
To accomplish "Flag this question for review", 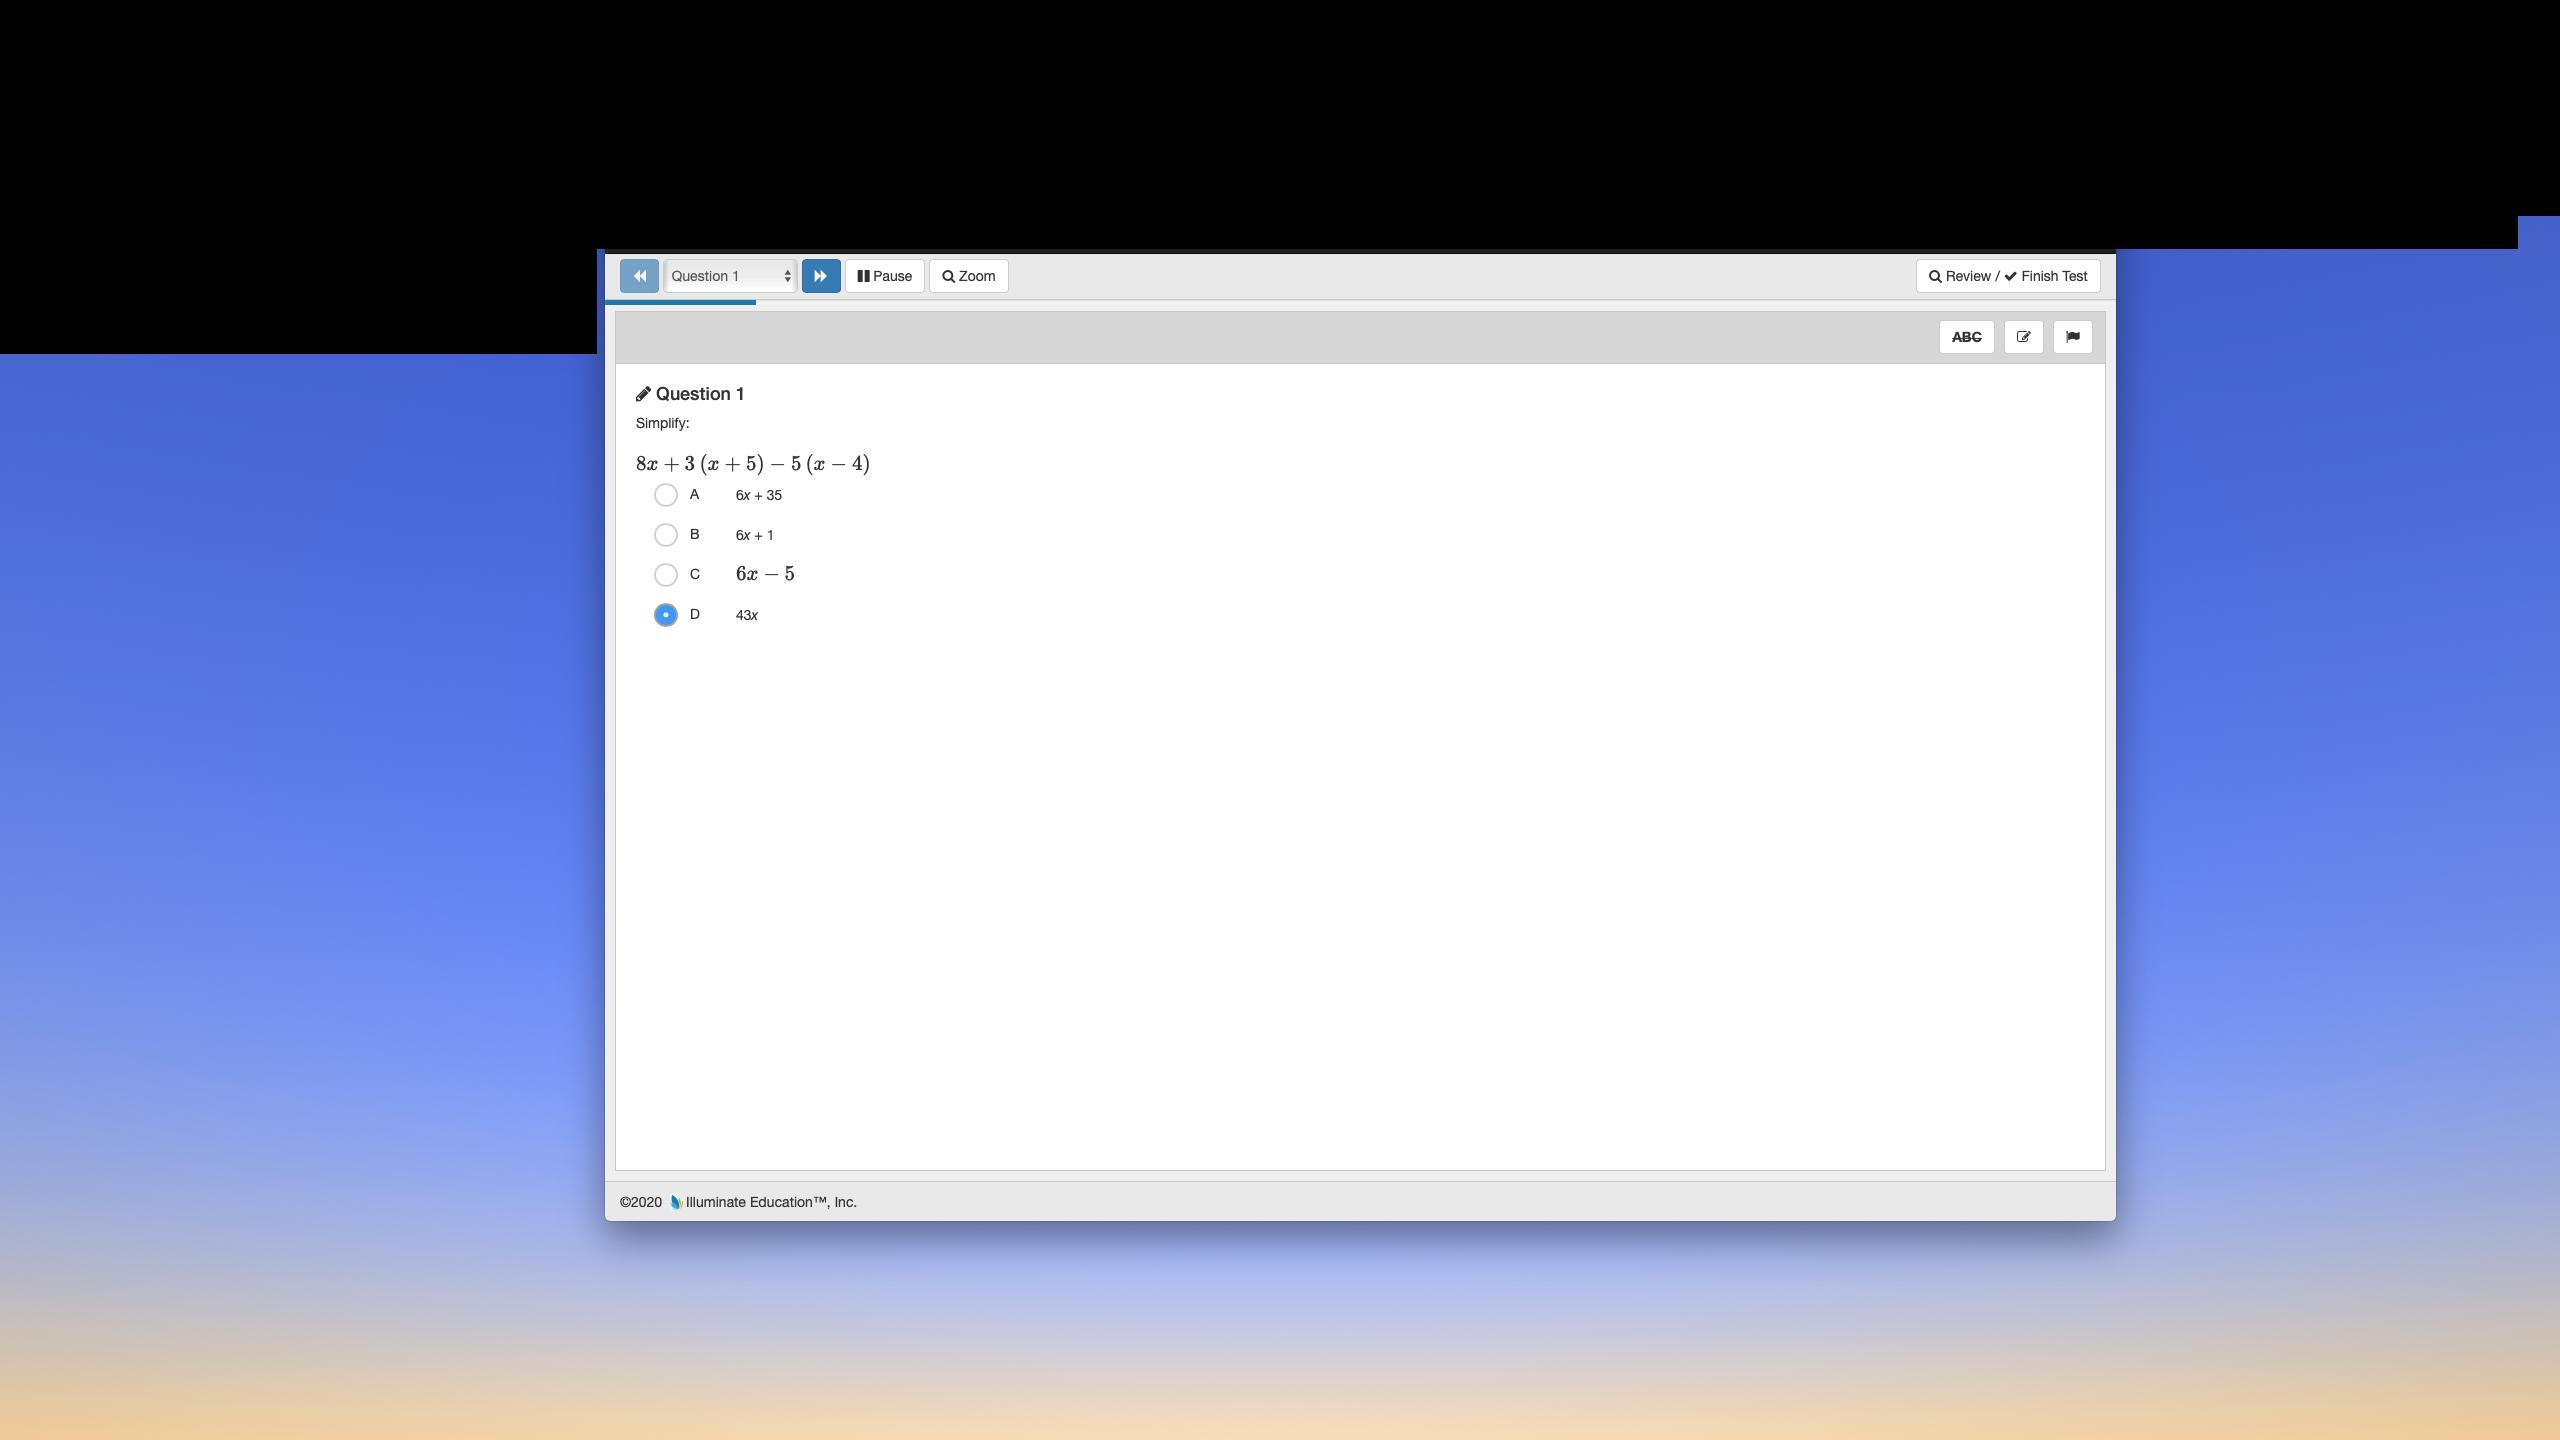I will [x=2072, y=337].
